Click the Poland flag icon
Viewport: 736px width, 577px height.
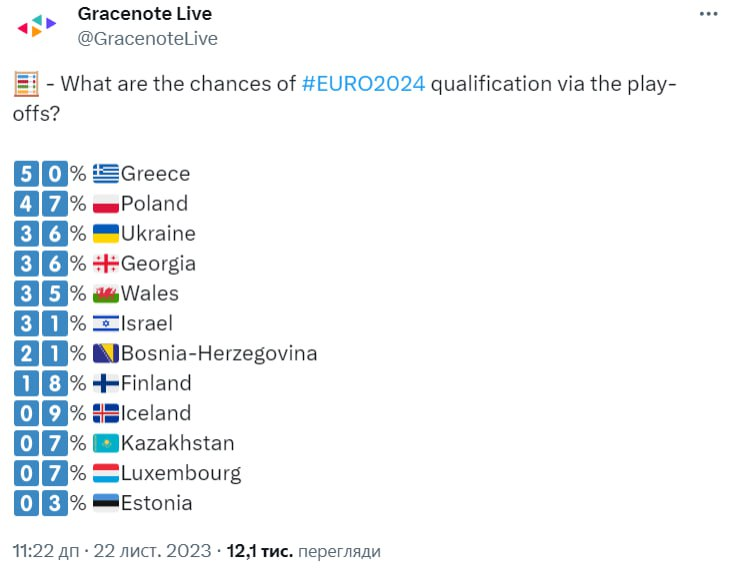coord(105,204)
